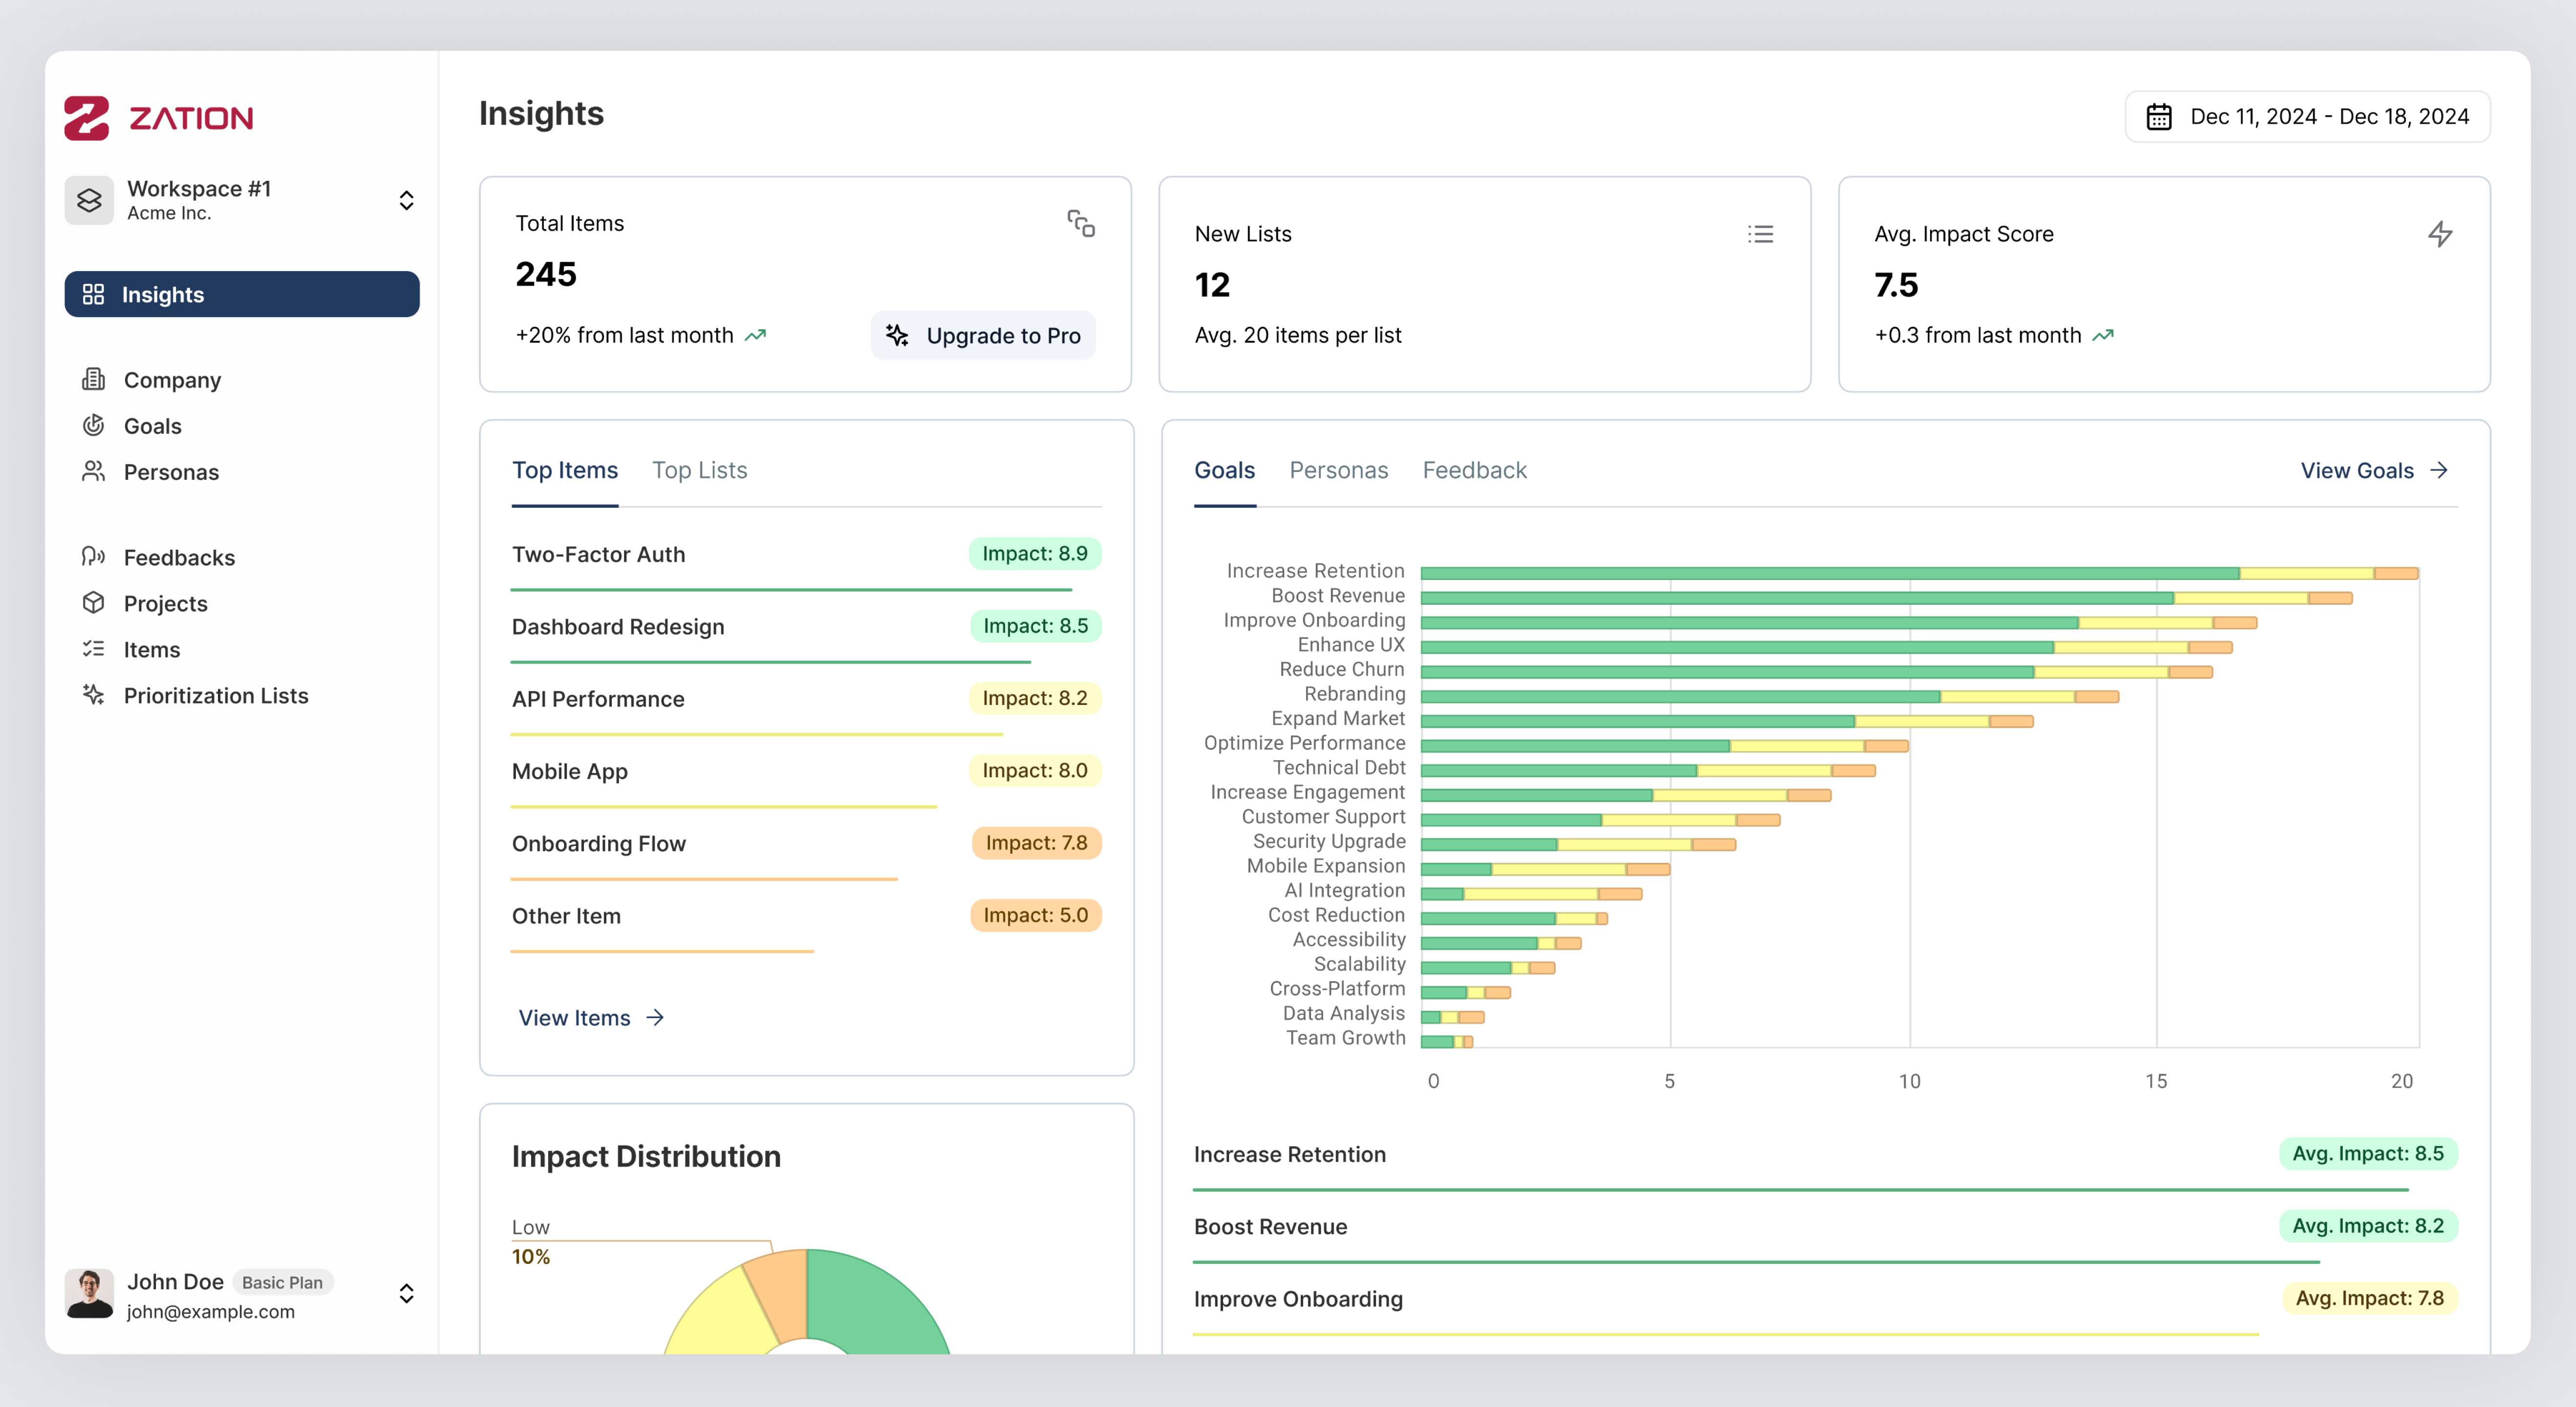
Task: Open the Company page via building icon
Action: [93, 379]
